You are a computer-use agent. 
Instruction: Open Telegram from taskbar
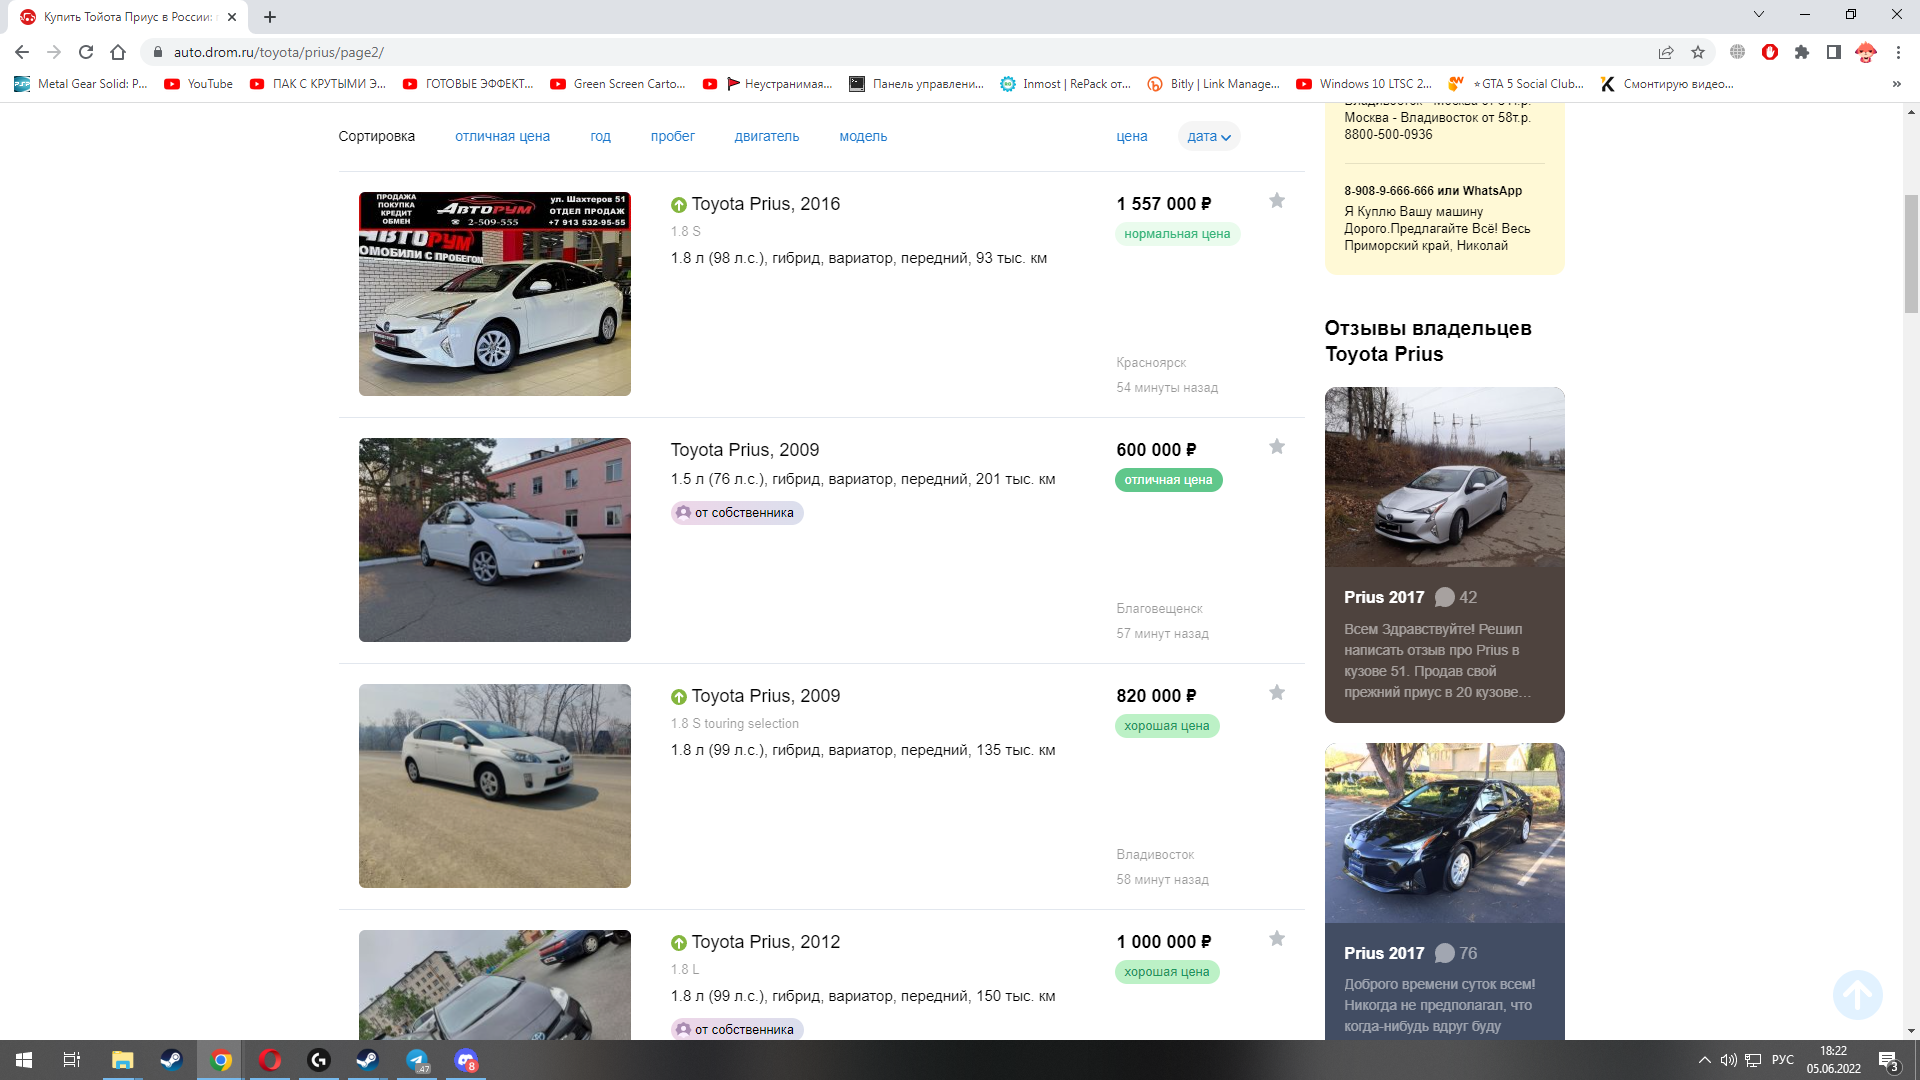click(x=417, y=1060)
